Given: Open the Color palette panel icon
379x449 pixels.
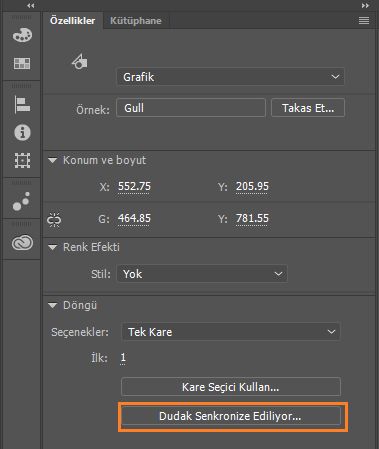Looking at the screenshot, I should point(22,35).
